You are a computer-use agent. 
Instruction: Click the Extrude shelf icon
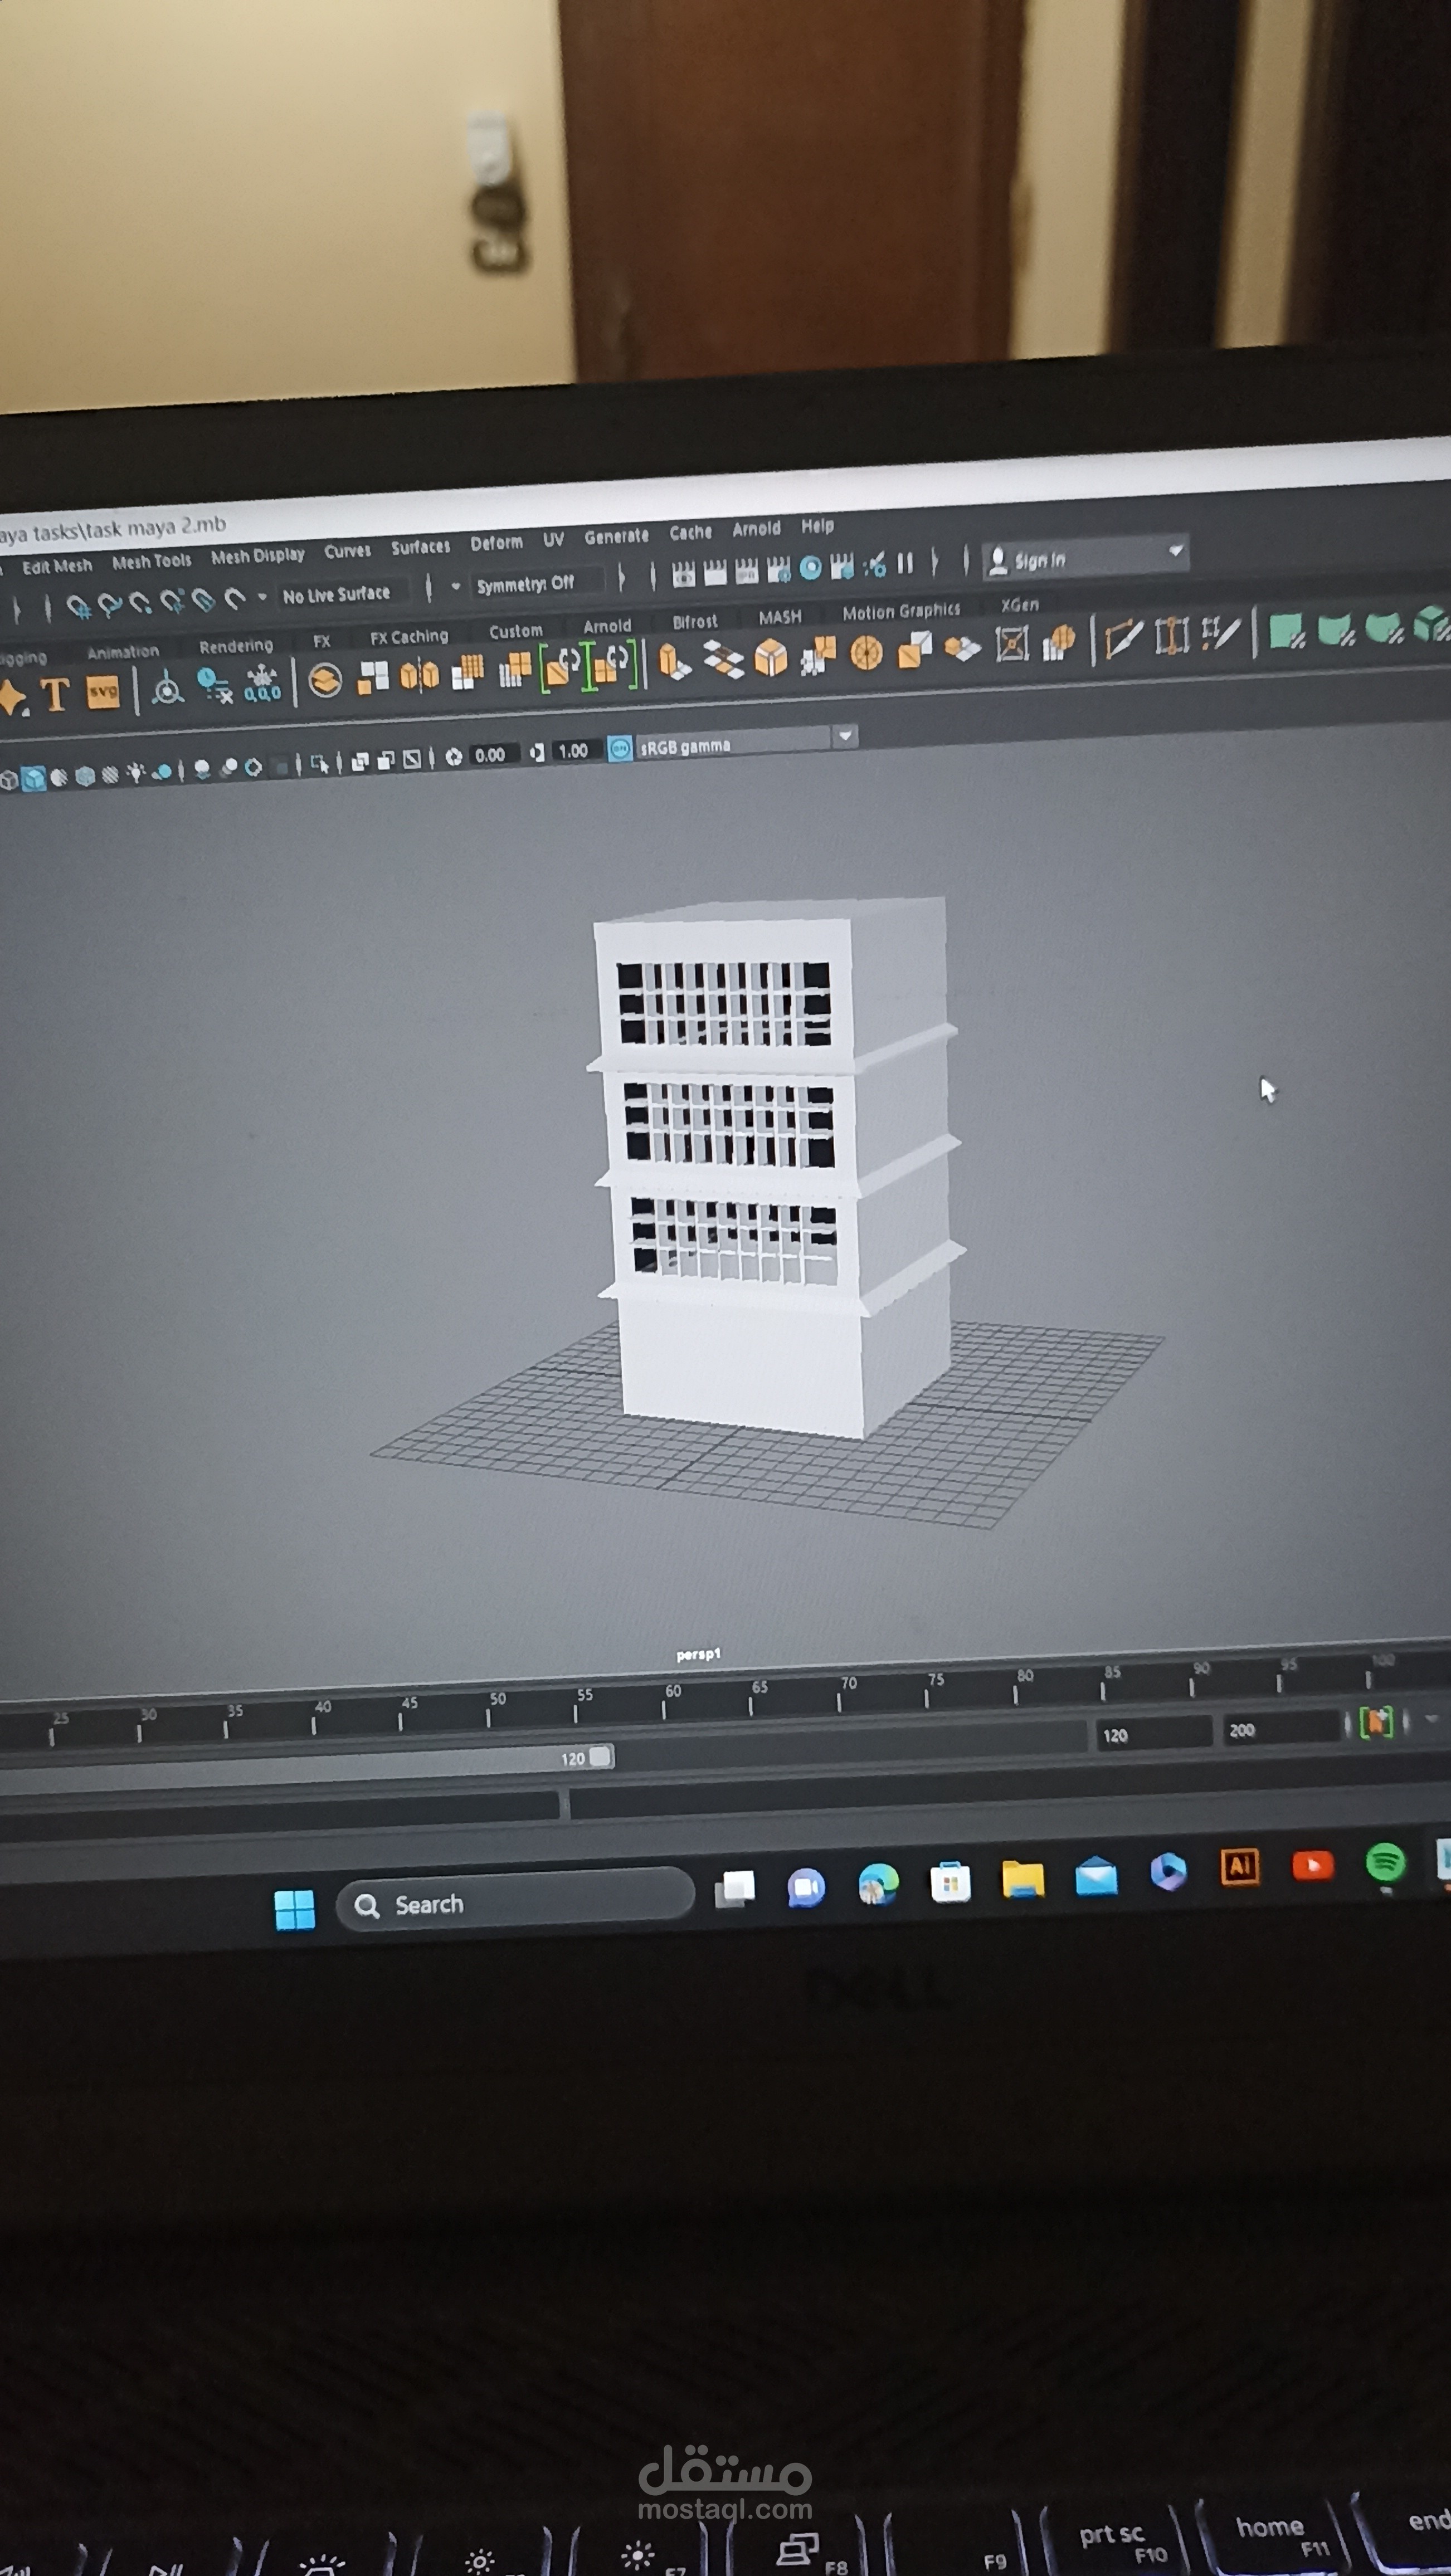(674, 662)
